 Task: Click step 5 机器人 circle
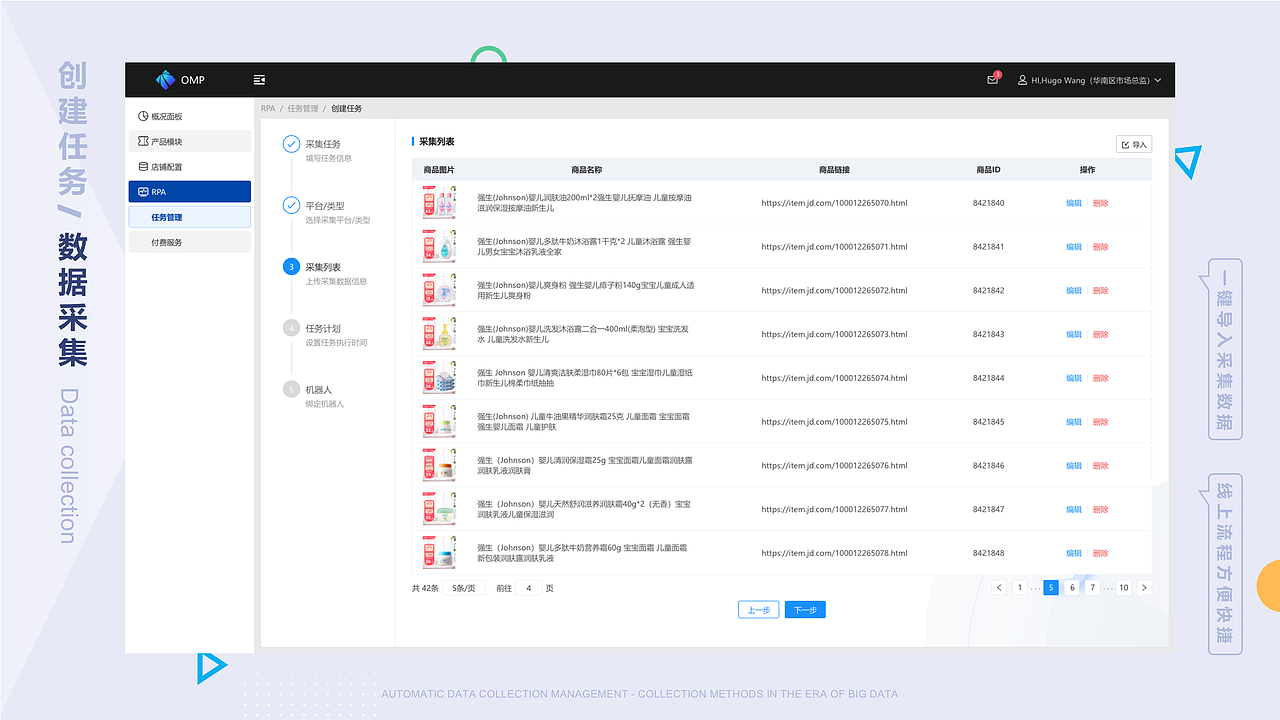pos(291,389)
